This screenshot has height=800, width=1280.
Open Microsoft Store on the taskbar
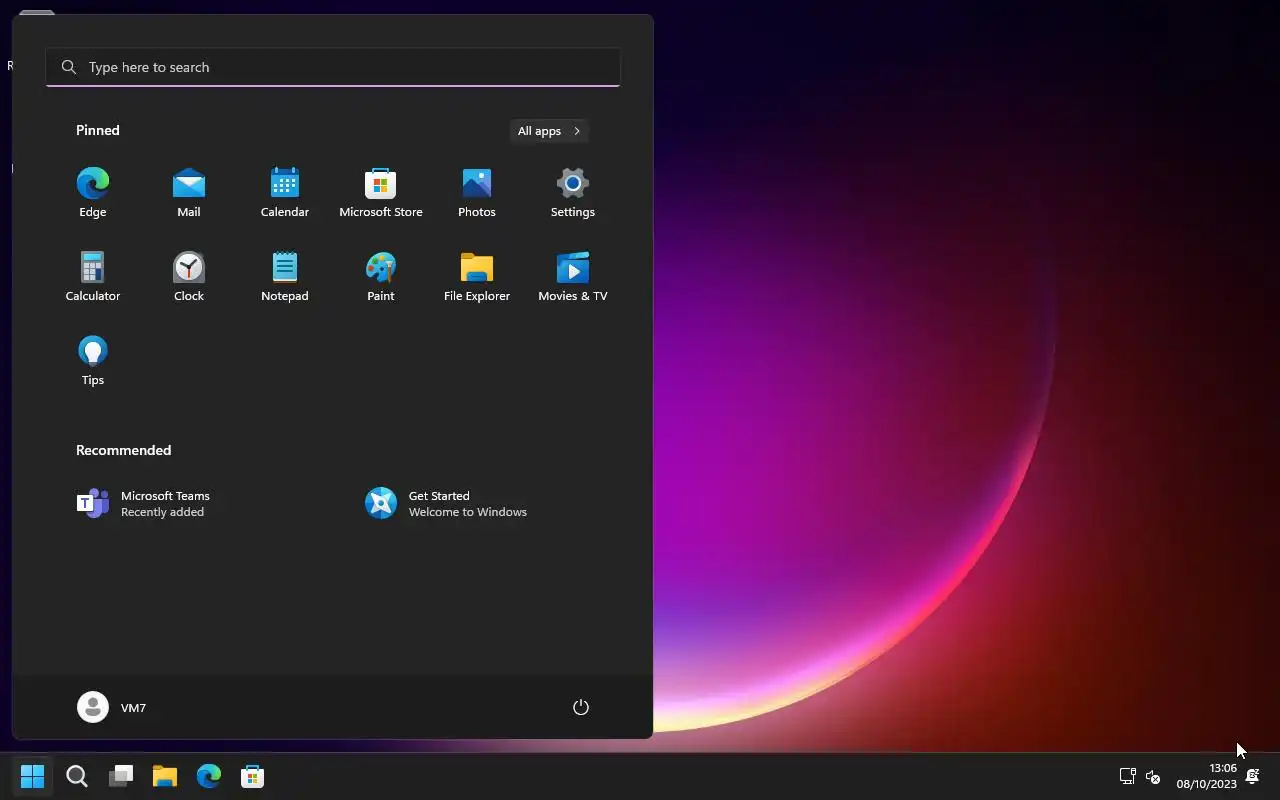click(x=253, y=776)
